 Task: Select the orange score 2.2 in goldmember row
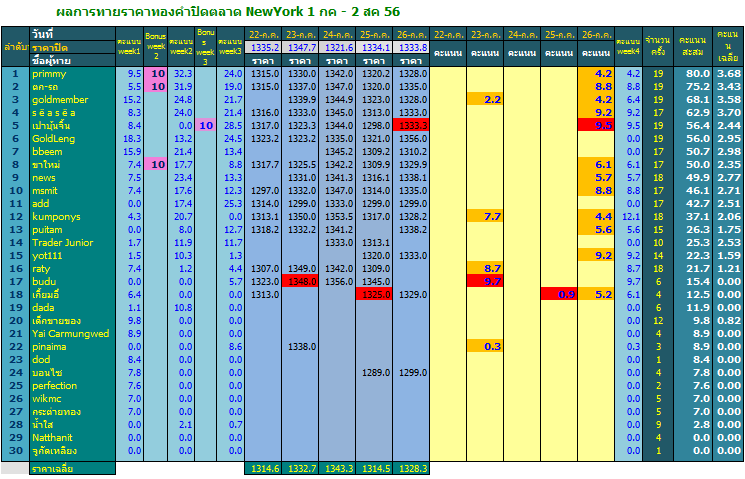(485, 100)
